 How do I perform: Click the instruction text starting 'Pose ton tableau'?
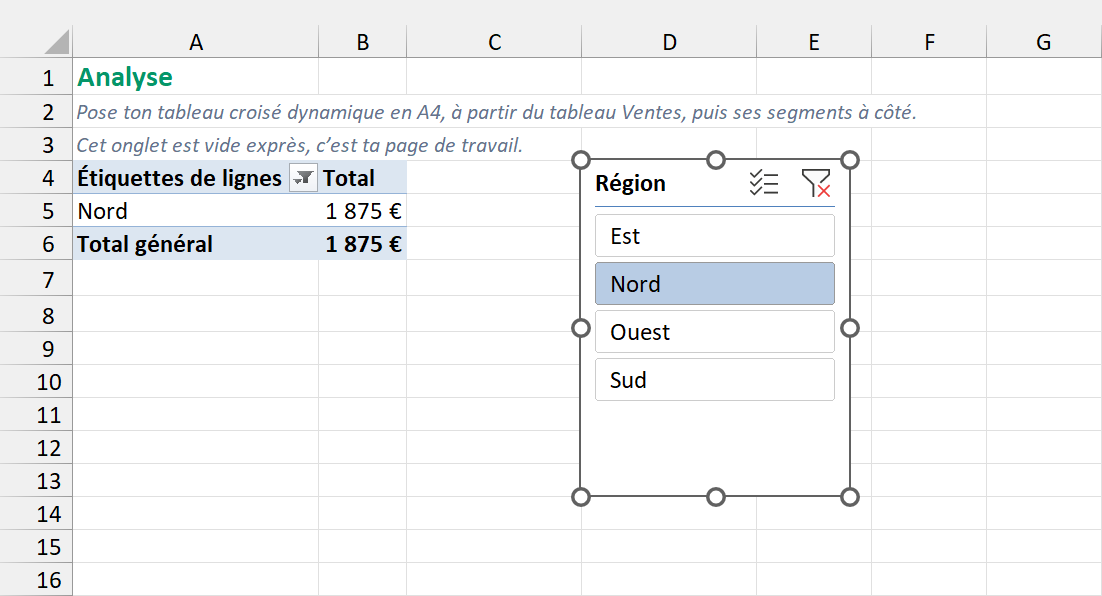496,112
